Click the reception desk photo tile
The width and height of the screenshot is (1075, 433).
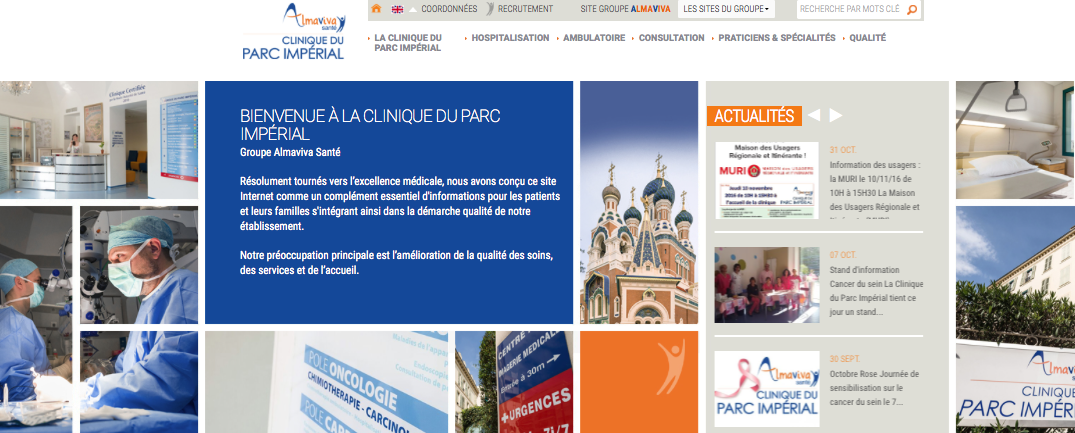[99, 140]
